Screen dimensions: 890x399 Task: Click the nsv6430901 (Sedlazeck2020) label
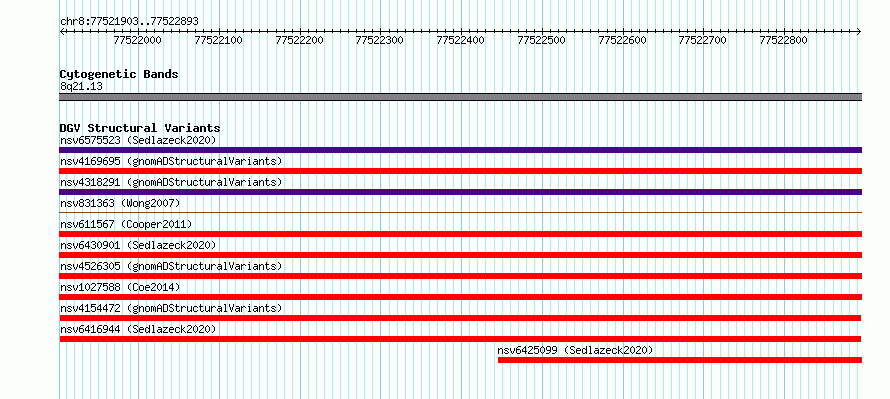click(x=138, y=245)
